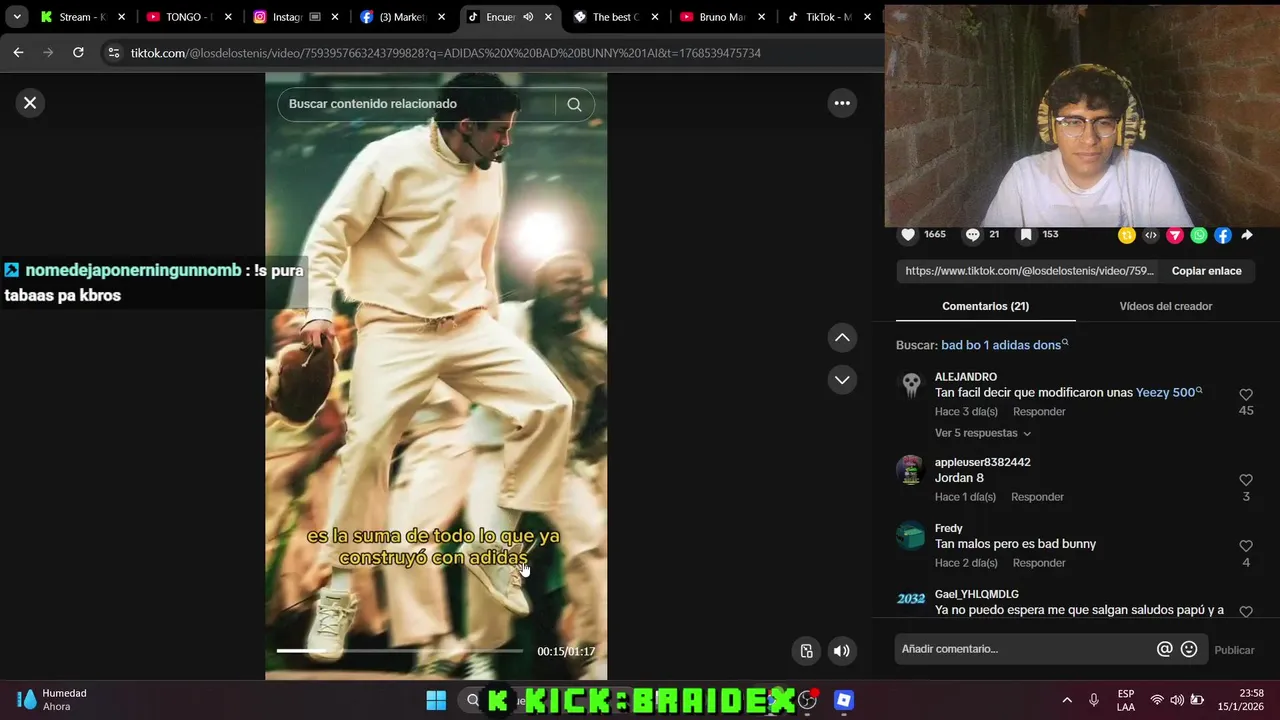This screenshot has width=1280, height=720.
Task: Open the three-dots more options menu
Action: point(842,103)
